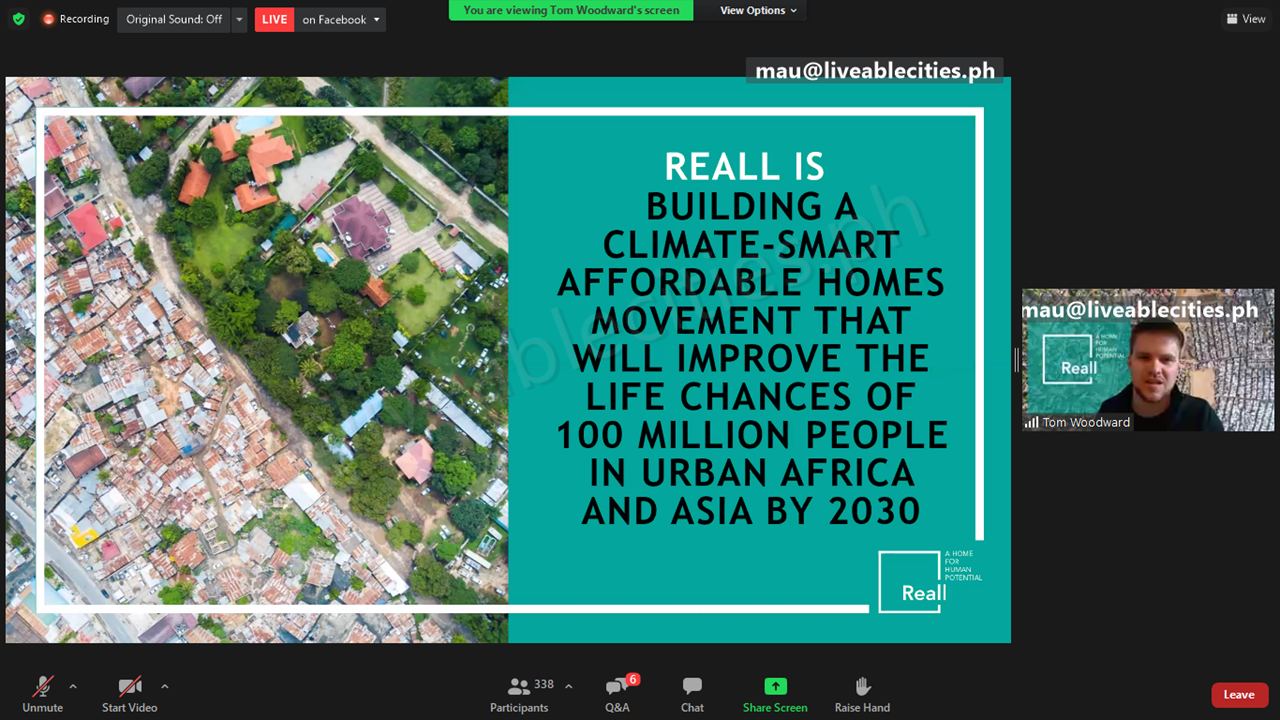The image size is (1280, 720).
Task: Toggle Original Sound off button
Action: pyautogui.click(x=174, y=19)
